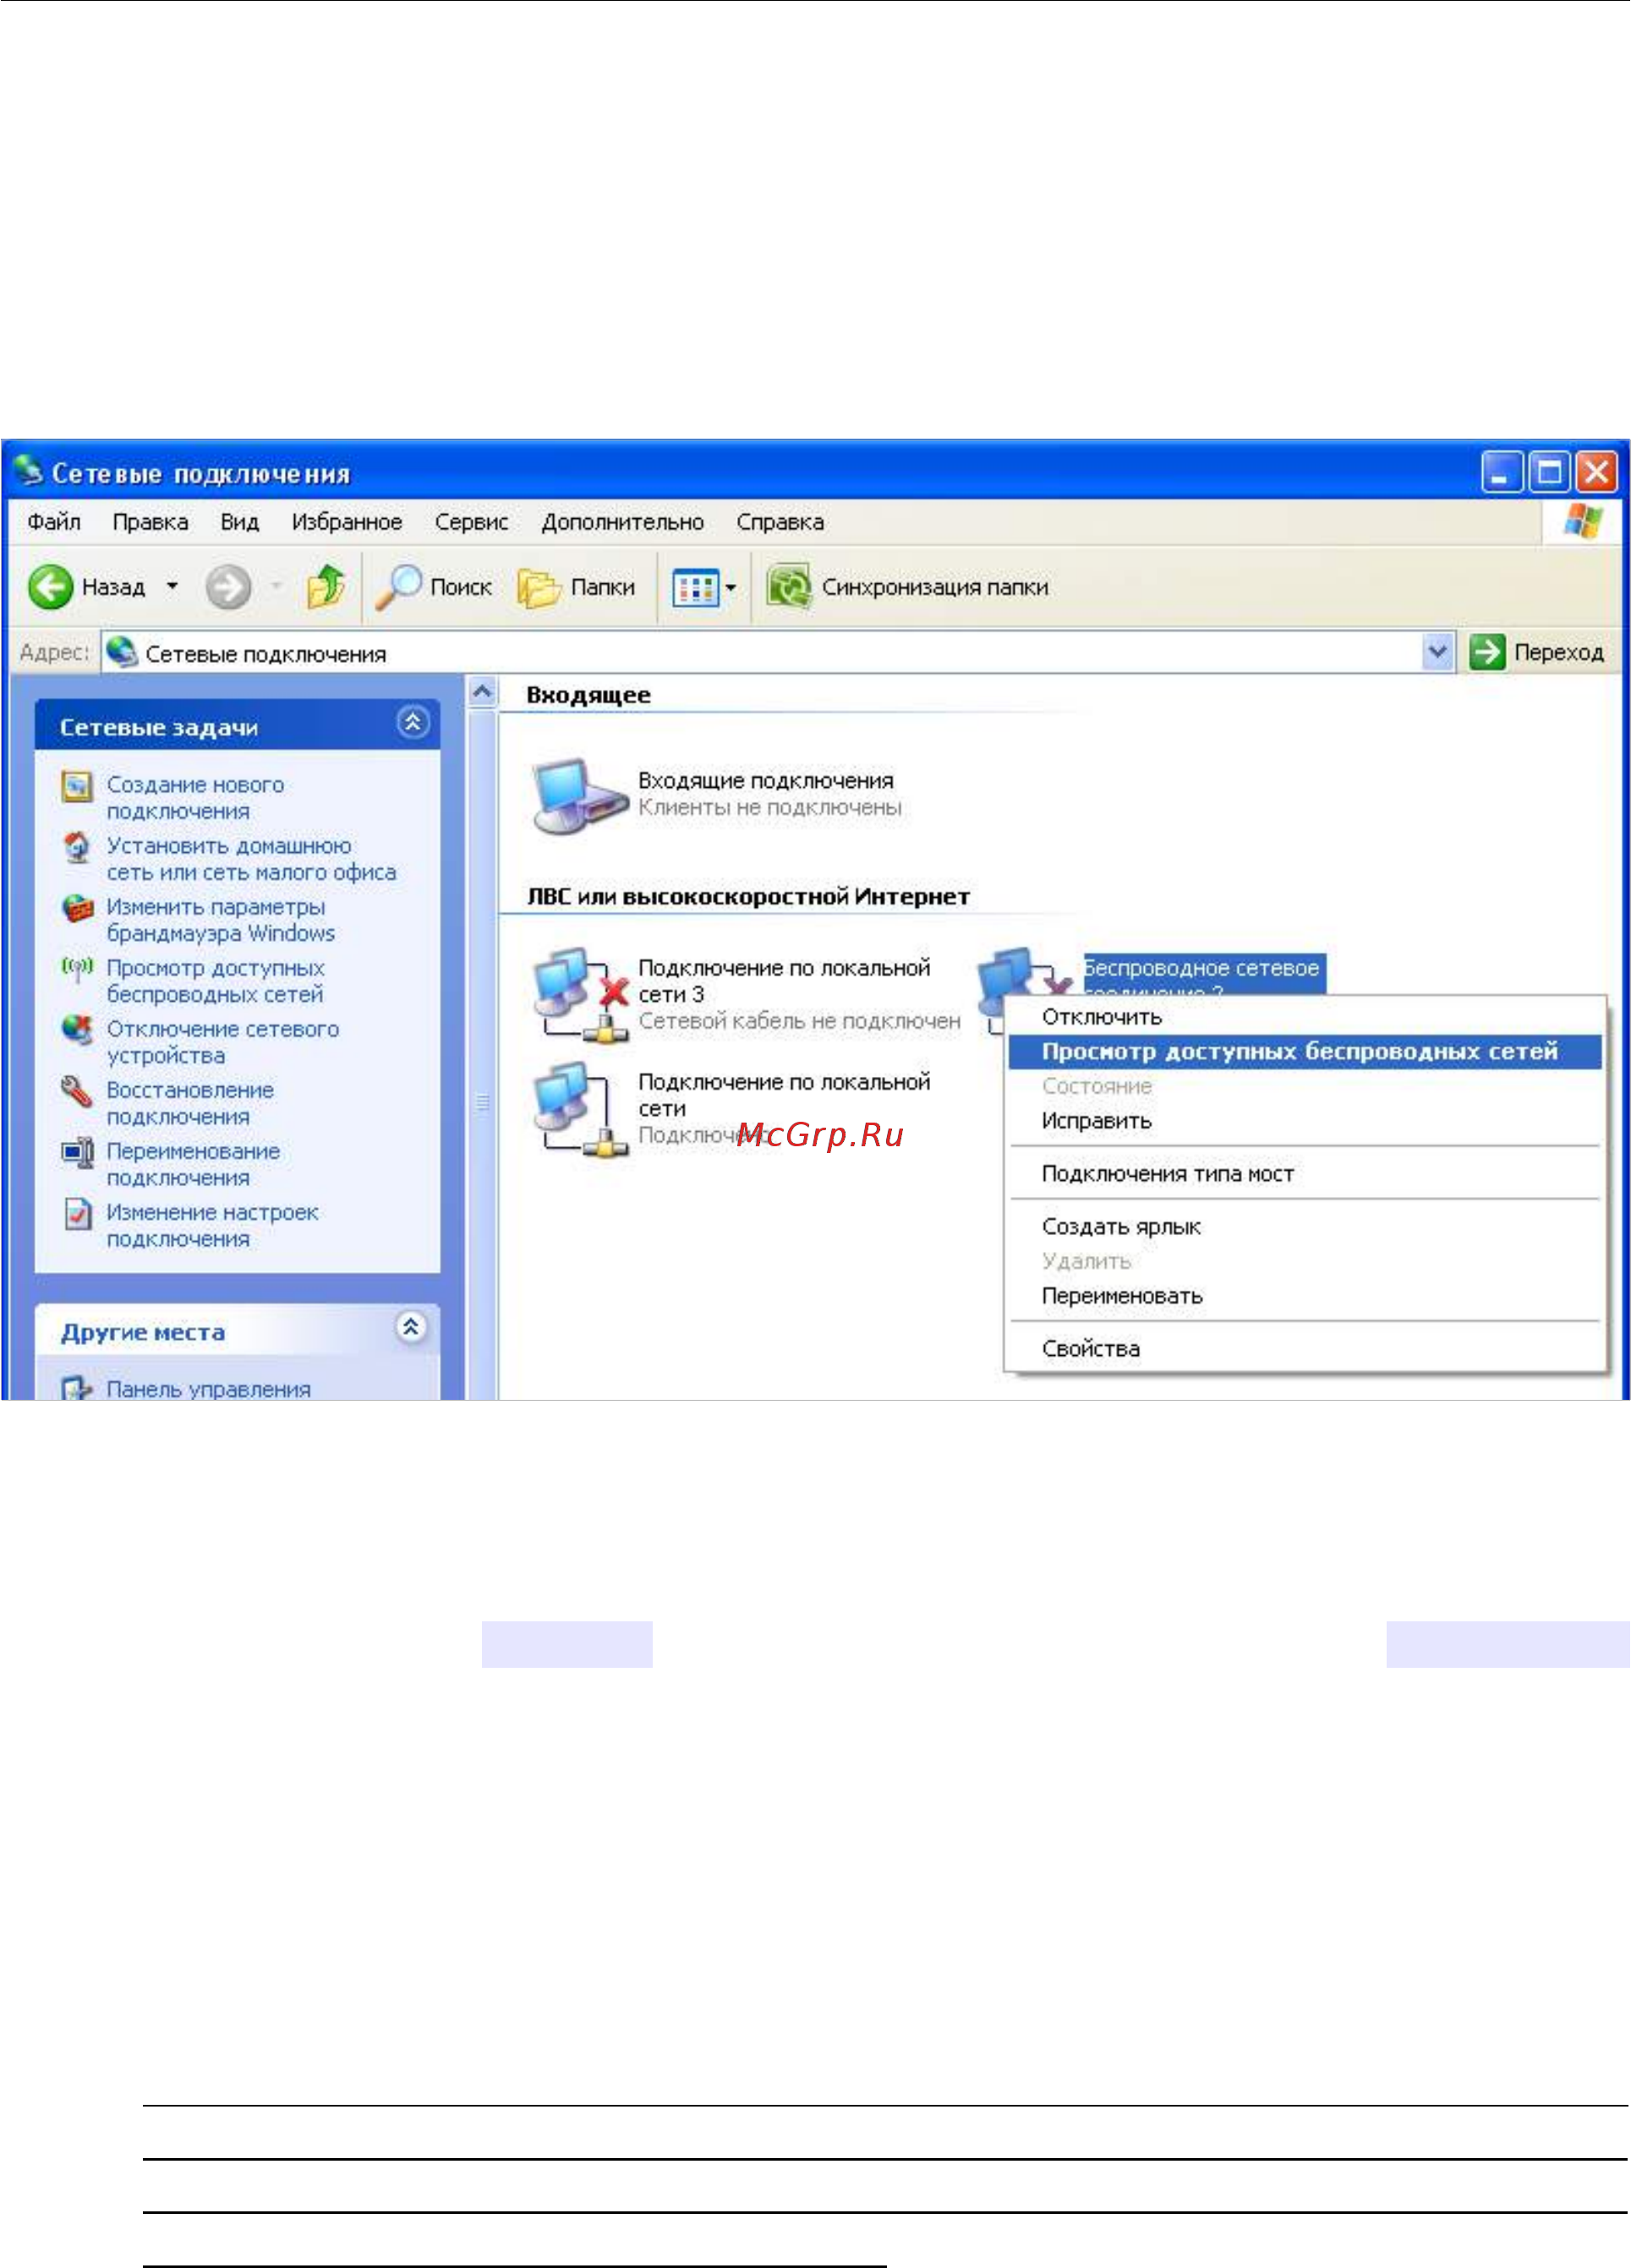This screenshot has height=2268, width=1631.
Task: Click the scroll up arrow of sidebar scrollbar
Action: click(x=482, y=692)
